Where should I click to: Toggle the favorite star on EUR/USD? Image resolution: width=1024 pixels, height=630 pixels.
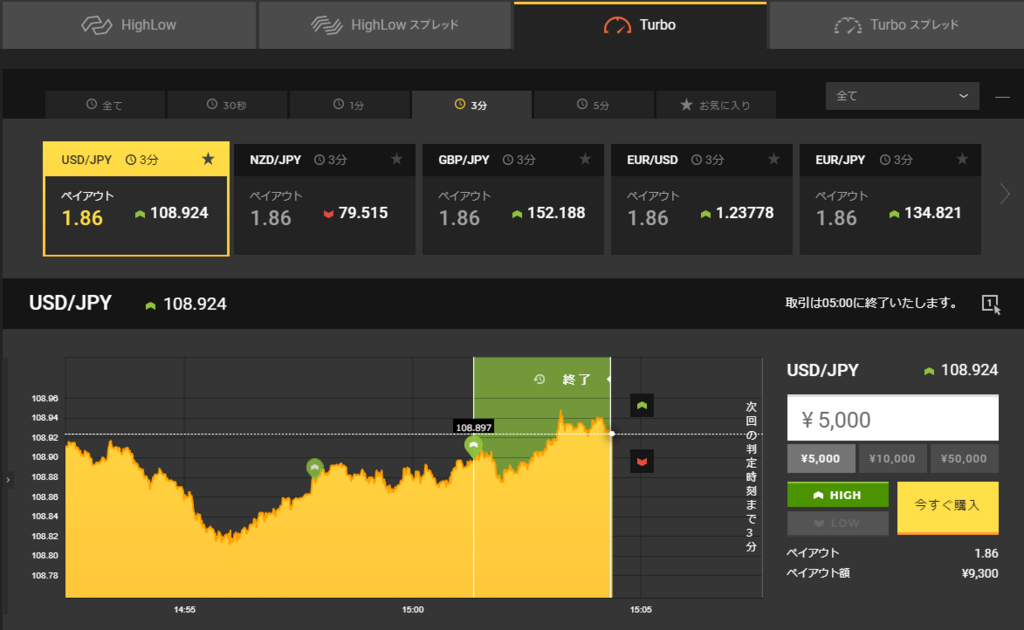click(773, 159)
